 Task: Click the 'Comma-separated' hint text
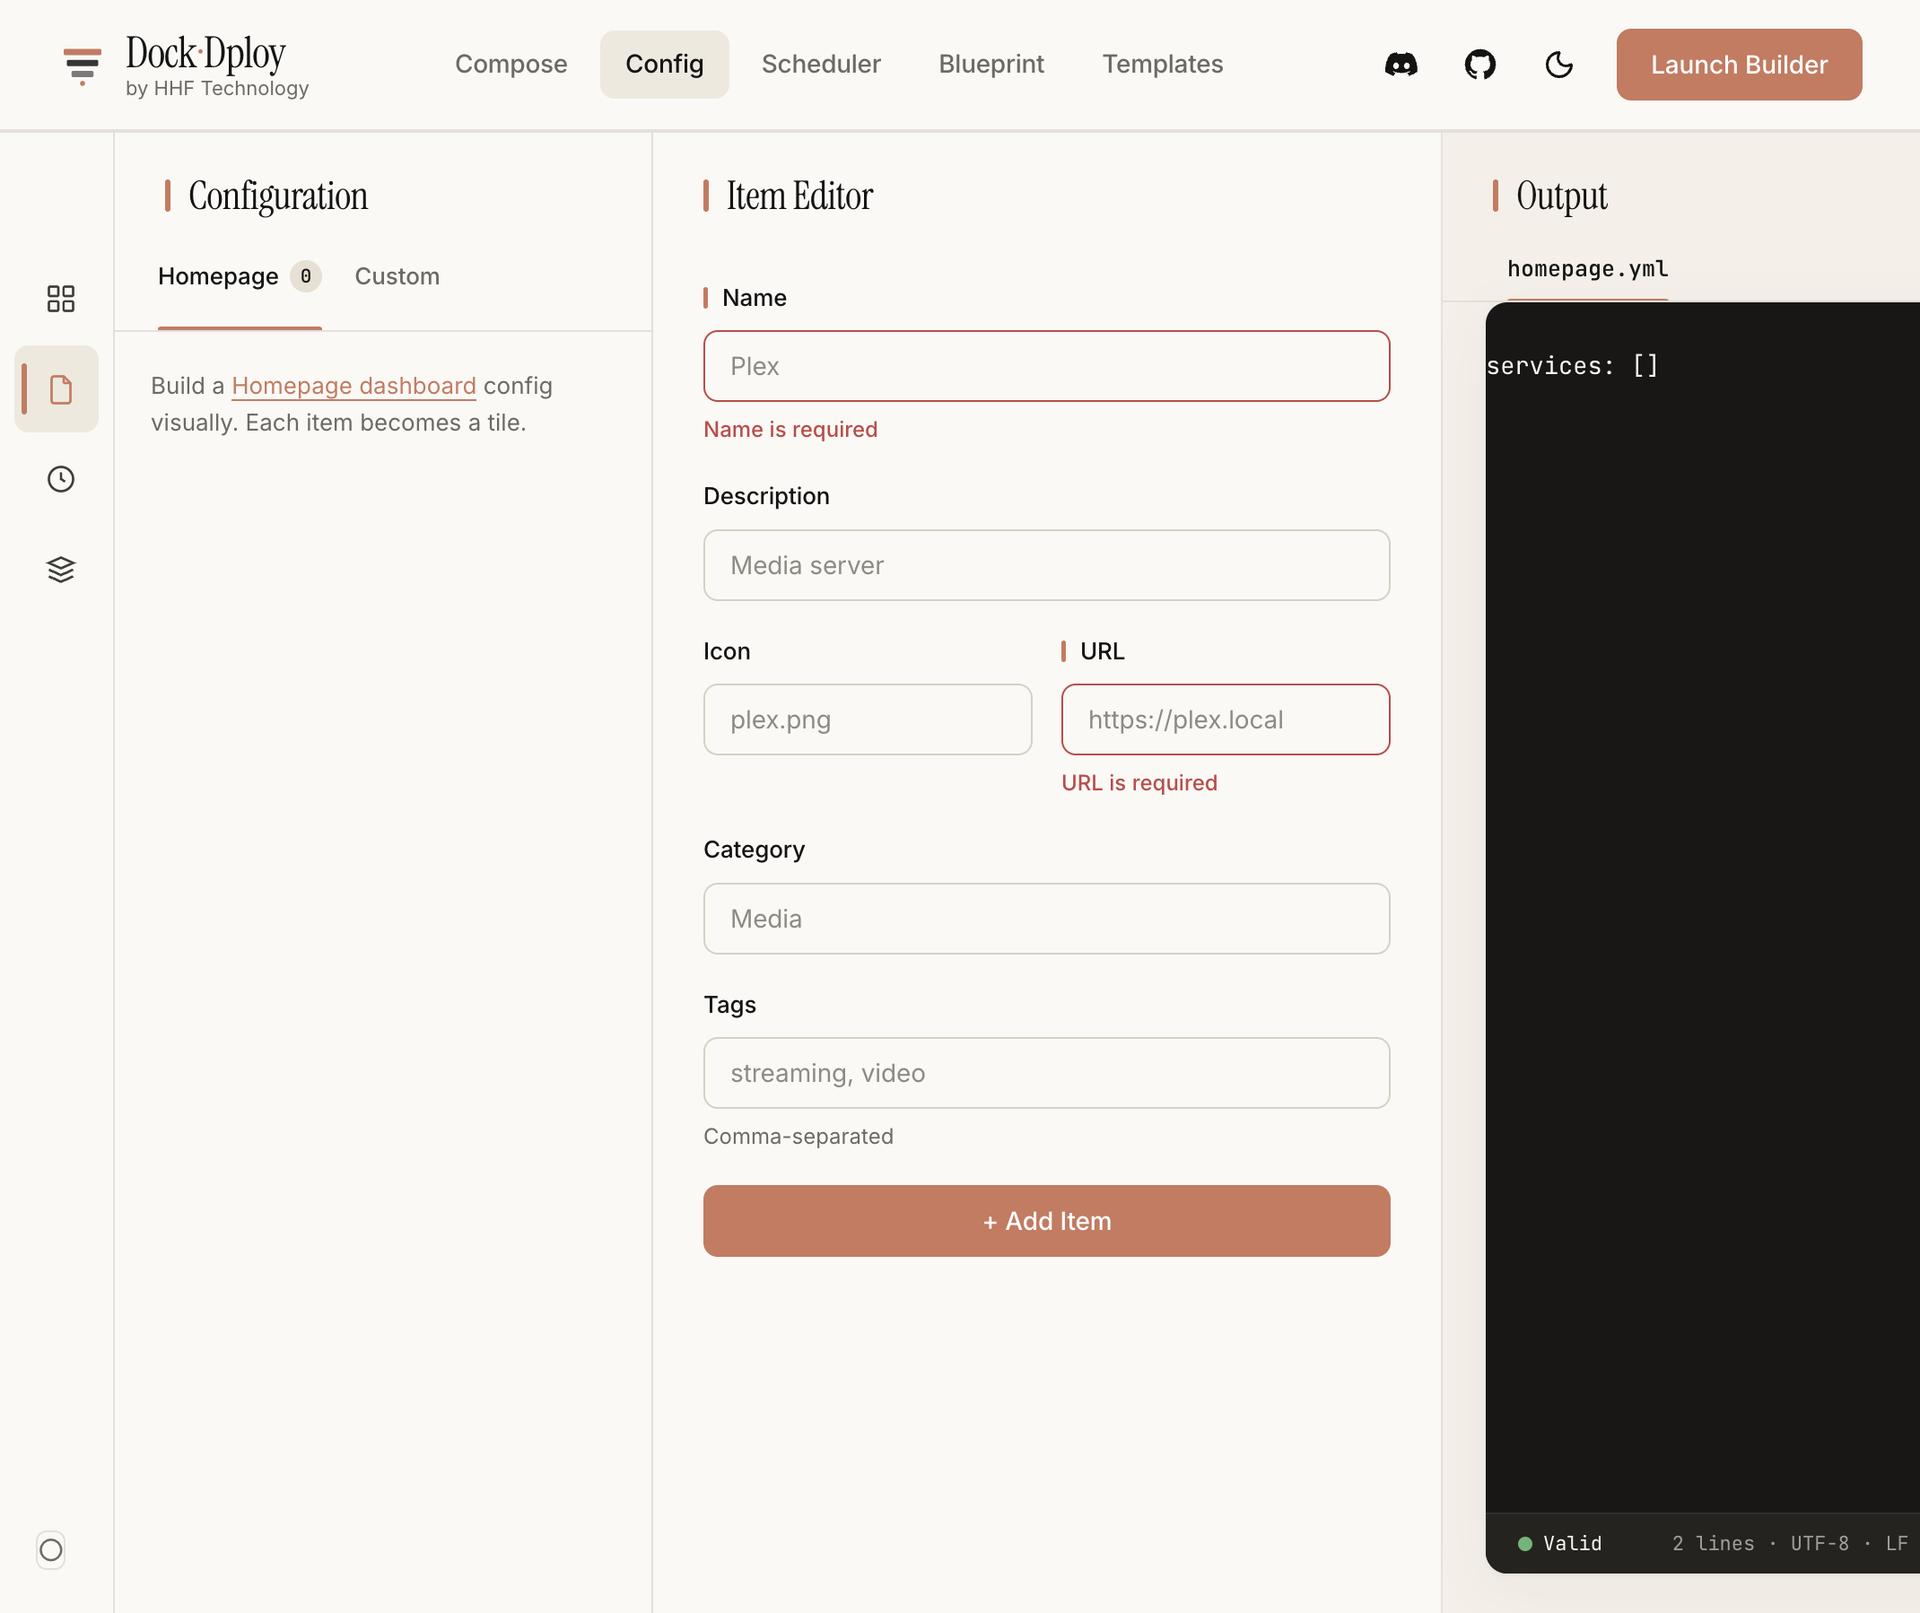point(798,1137)
